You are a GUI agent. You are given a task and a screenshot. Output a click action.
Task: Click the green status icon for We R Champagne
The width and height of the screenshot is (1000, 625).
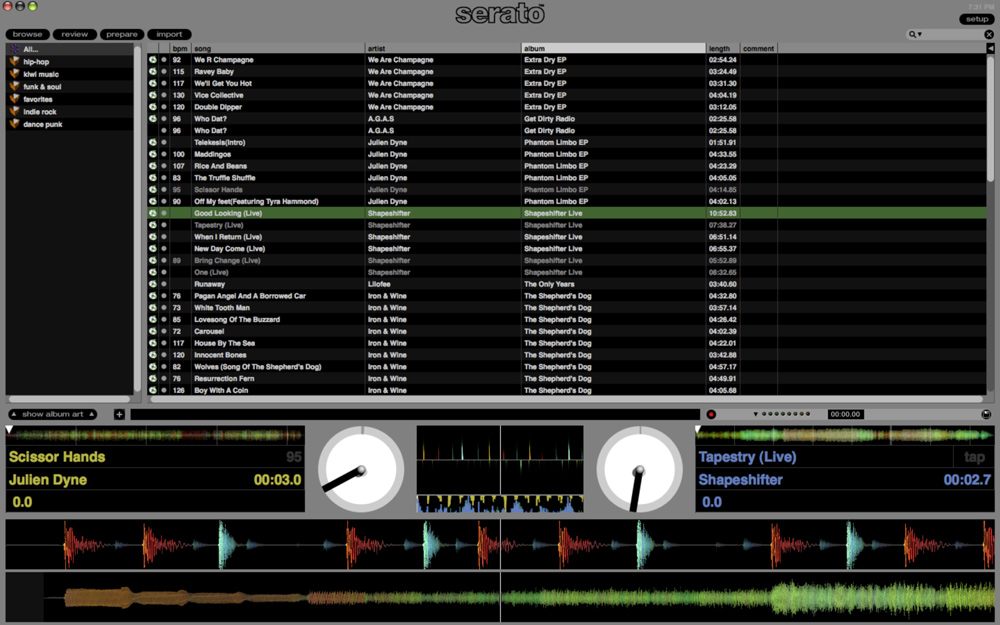click(x=153, y=60)
